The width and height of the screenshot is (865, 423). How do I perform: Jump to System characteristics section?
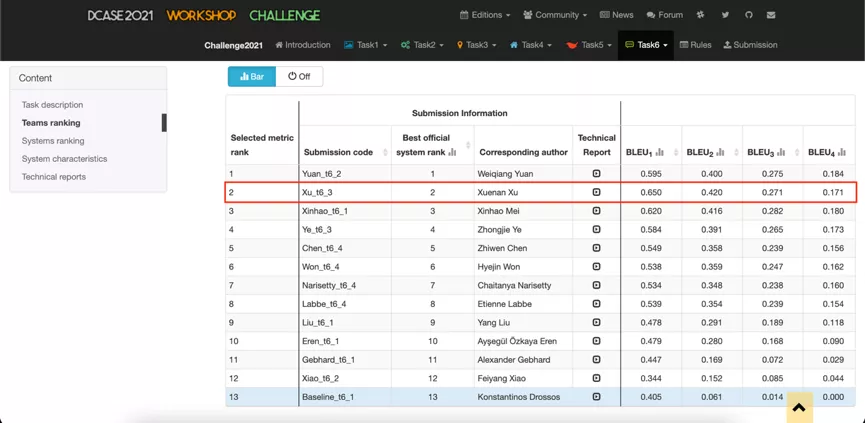pos(65,159)
